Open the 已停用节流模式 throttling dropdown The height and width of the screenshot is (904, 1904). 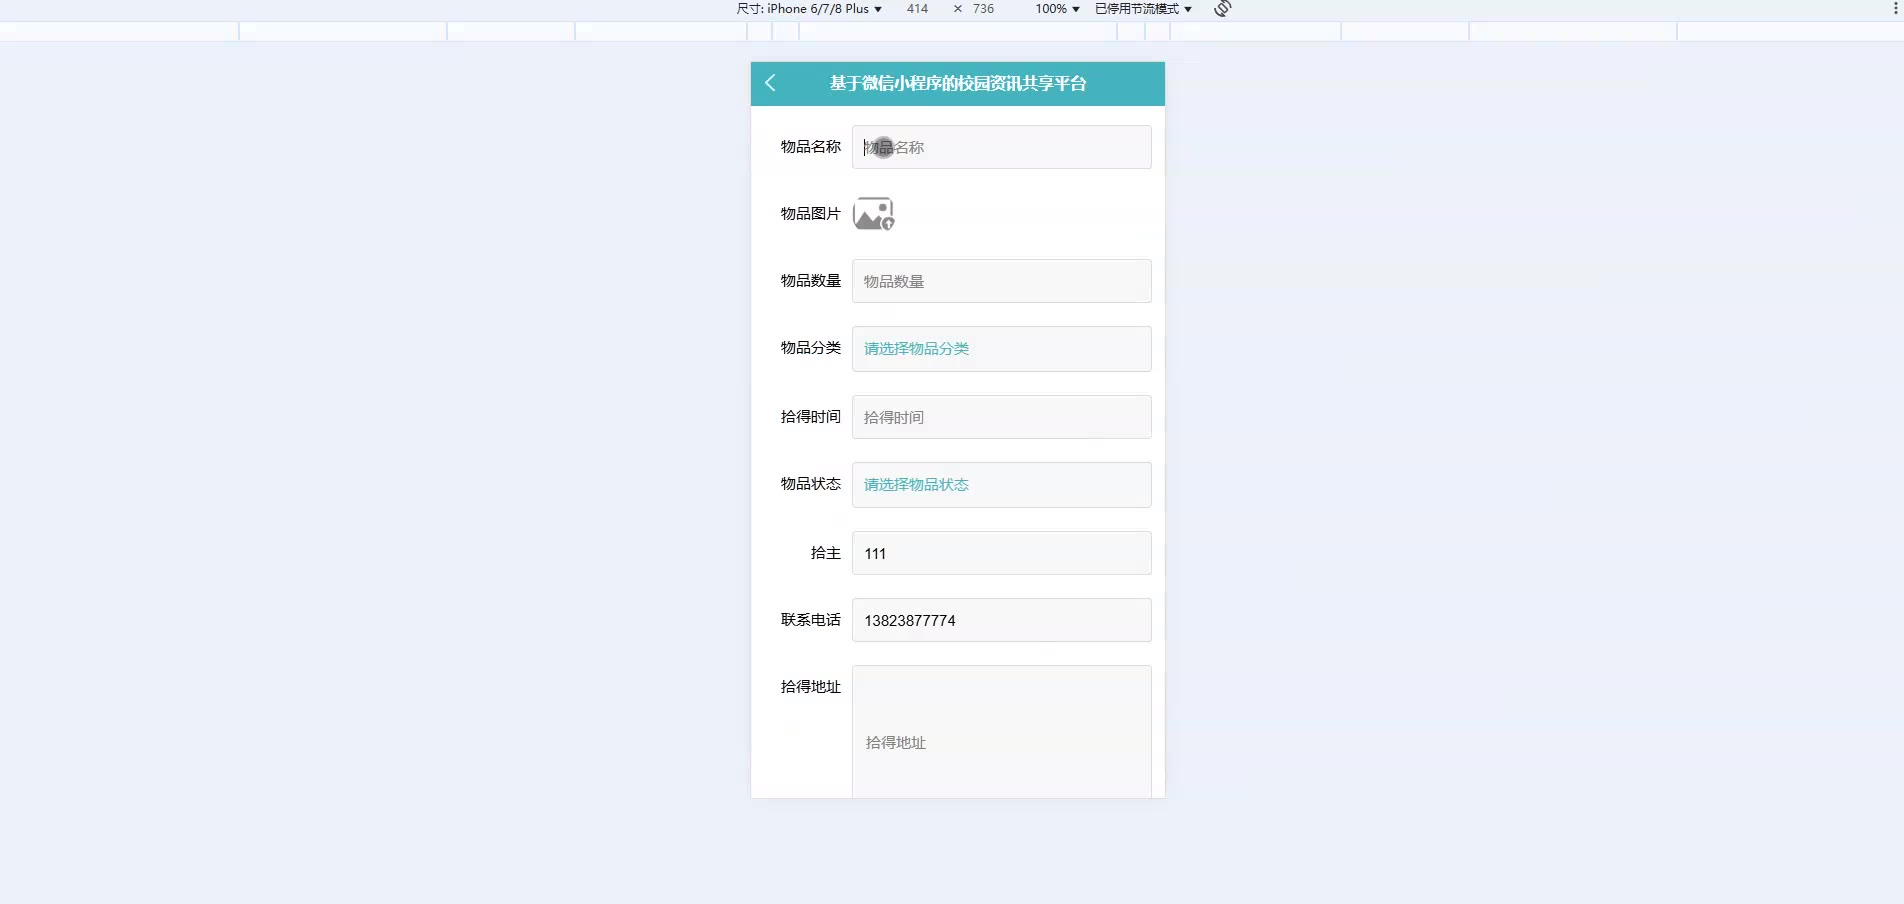click(1143, 8)
